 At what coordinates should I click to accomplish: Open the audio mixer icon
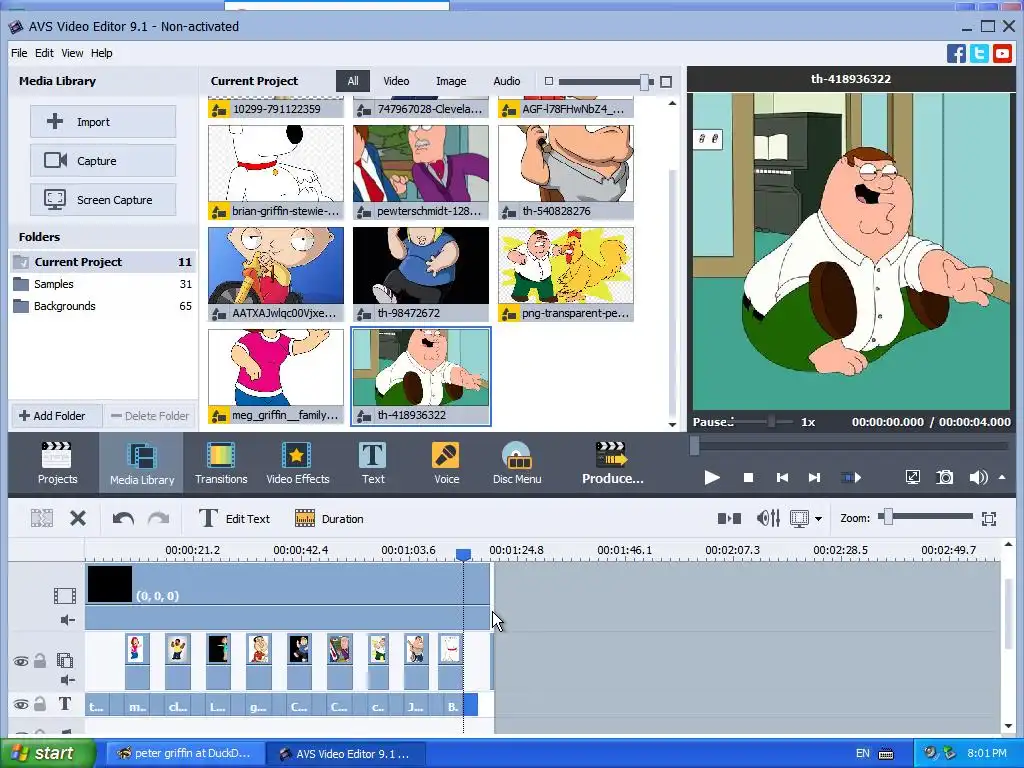click(x=768, y=519)
